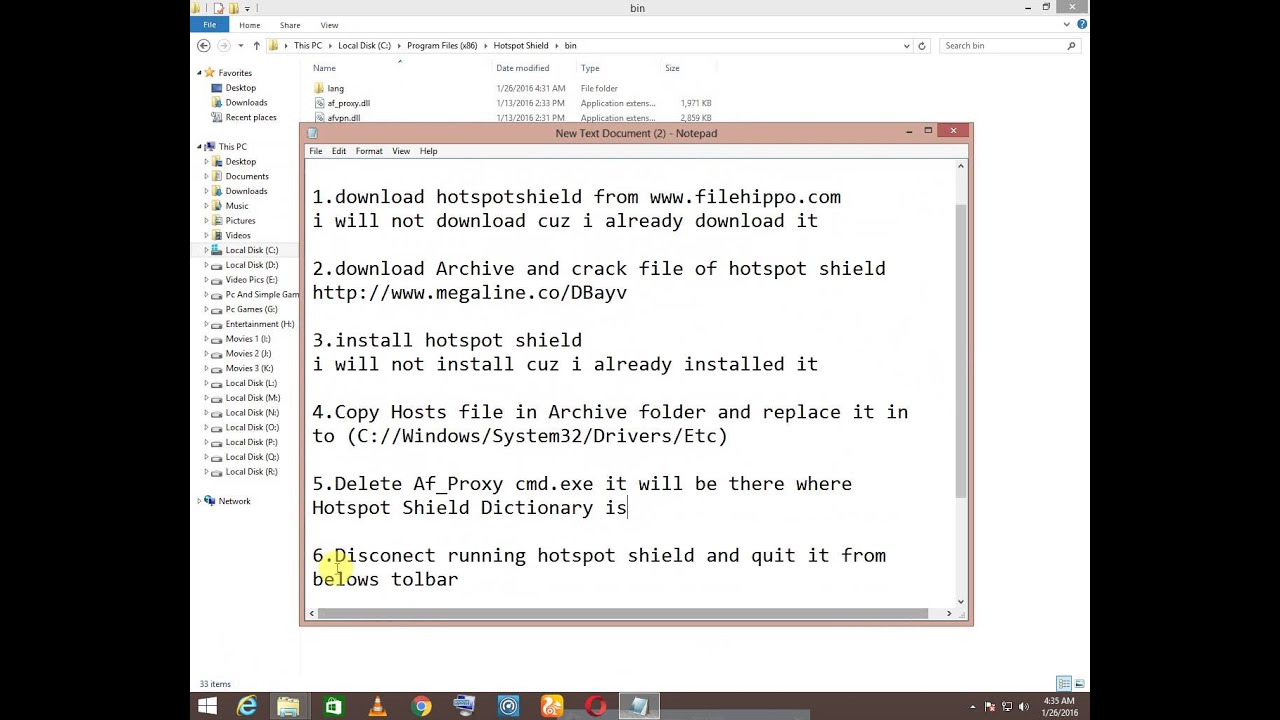Viewport: 1280px width, 720px height.
Task: Select afvpn.dll file
Action: pyautogui.click(x=343, y=117)
